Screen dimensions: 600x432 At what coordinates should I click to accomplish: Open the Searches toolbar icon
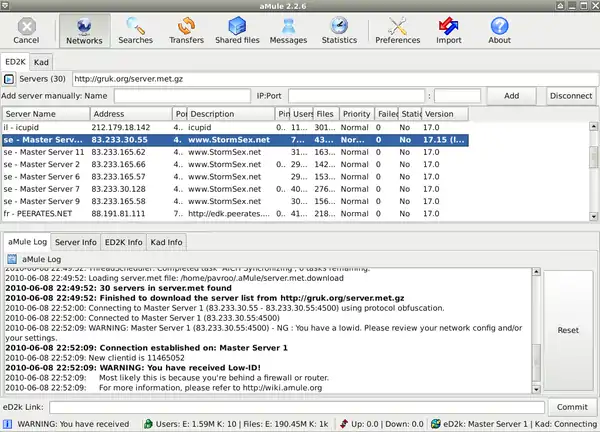tap(136, 29)
